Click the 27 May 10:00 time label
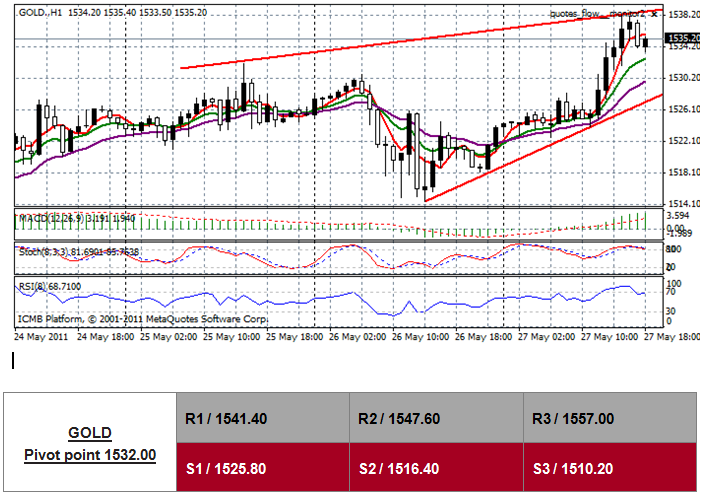 [x=610, y=337]
